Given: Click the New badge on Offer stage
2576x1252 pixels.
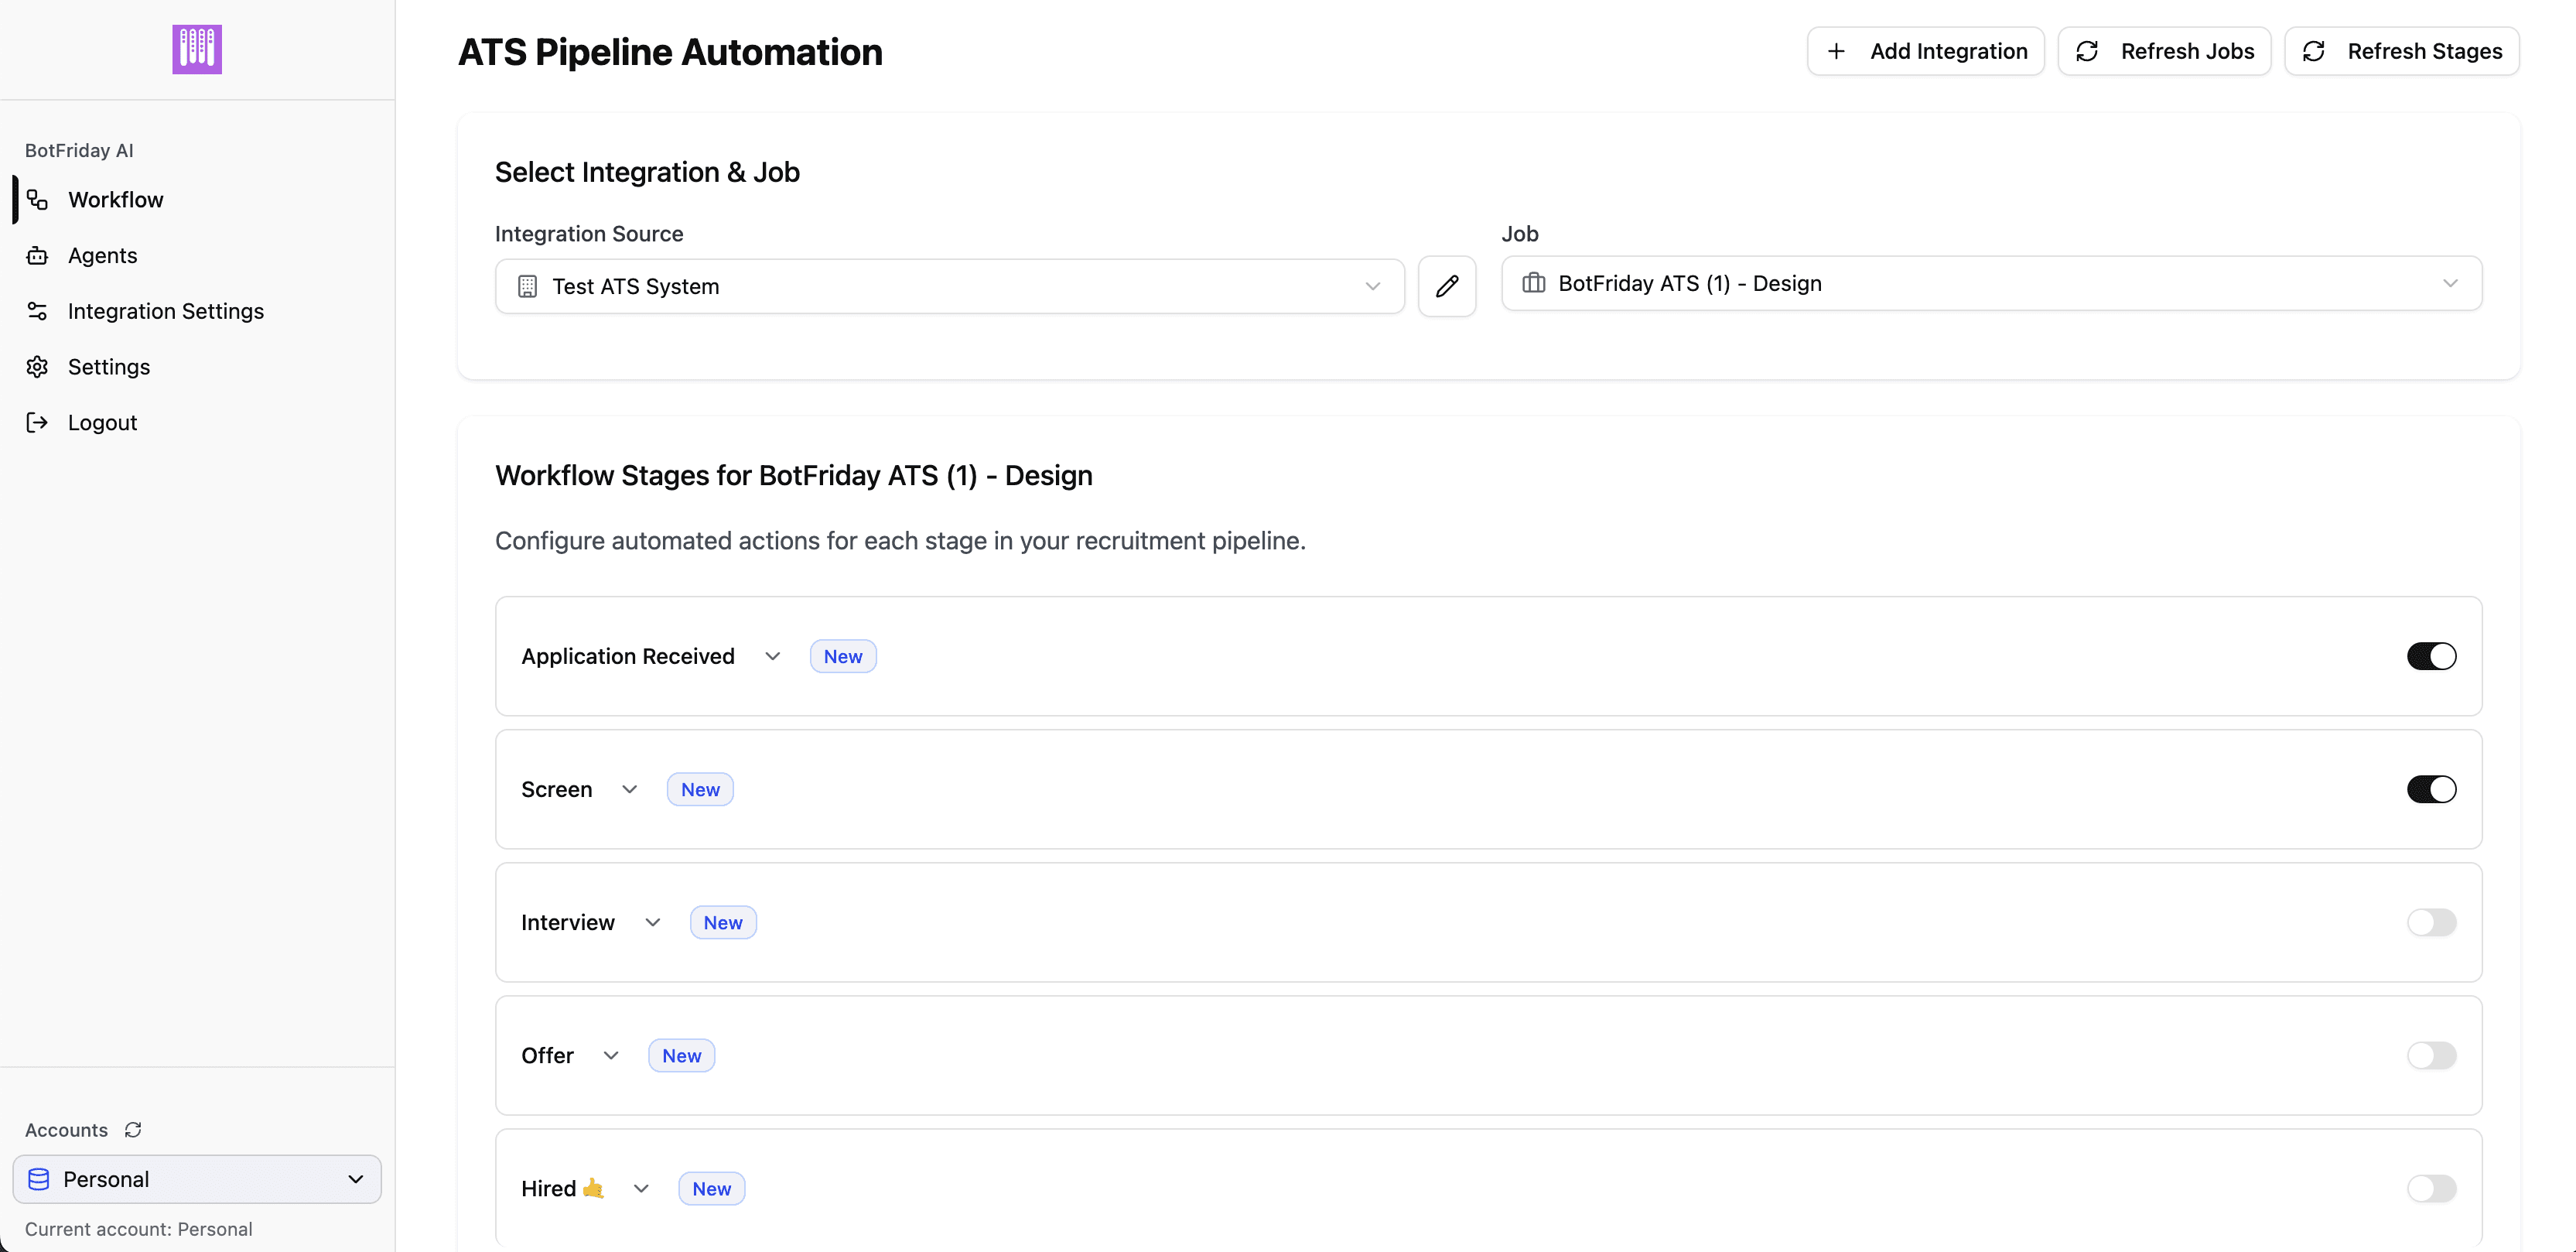Looking at the screenshot, I should tap(682, 1055).
